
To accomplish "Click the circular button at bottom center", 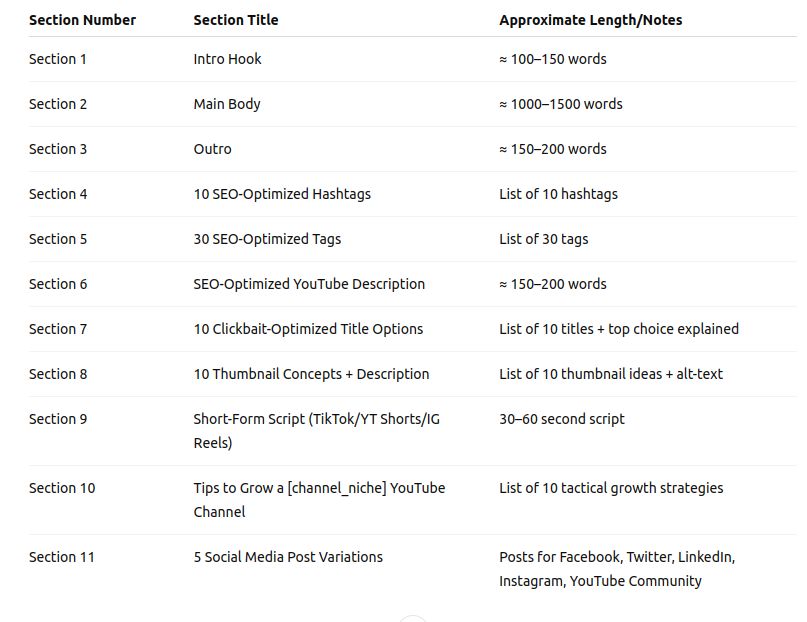I will pyautogui.click(x=412, y=618).
